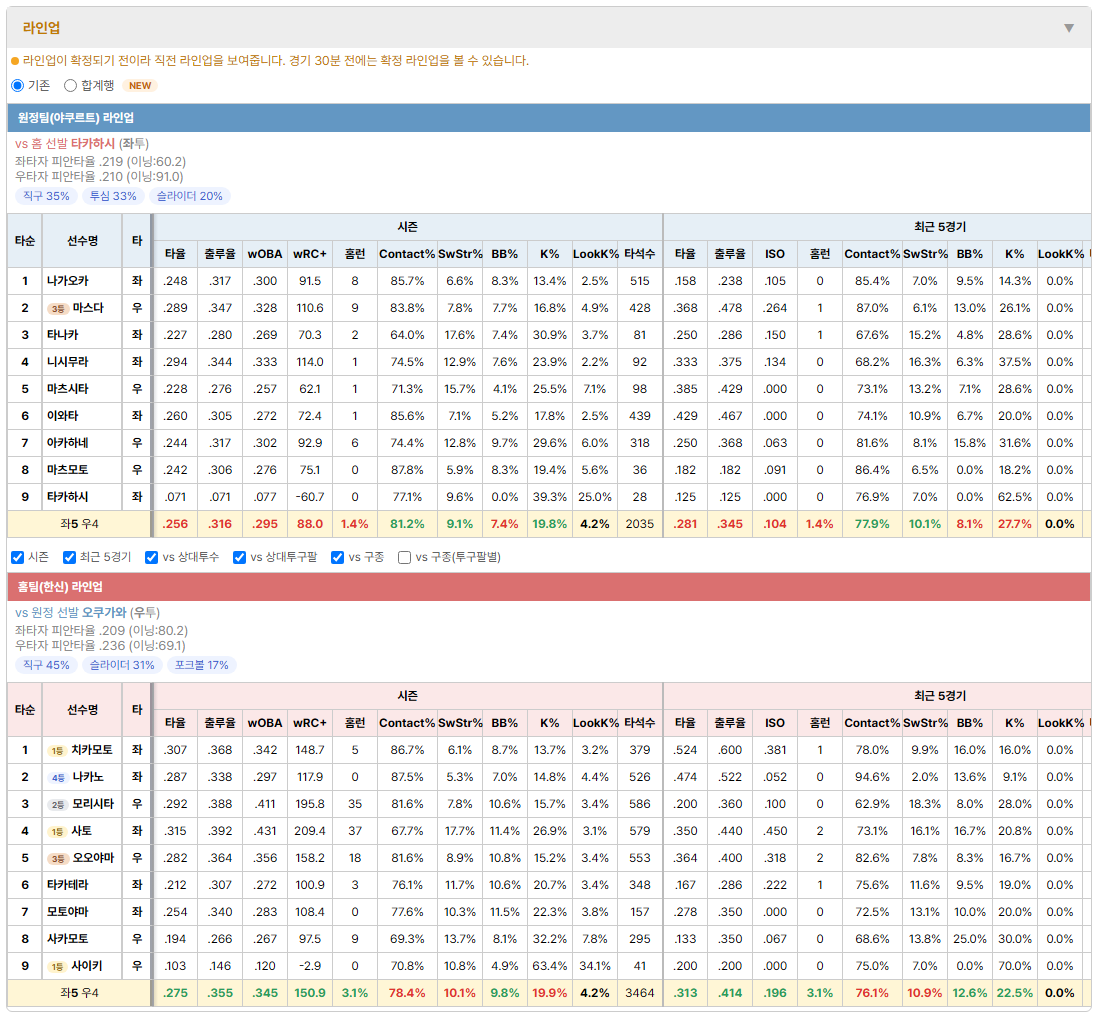Click the 라인업 panel title

click(41, 28)
